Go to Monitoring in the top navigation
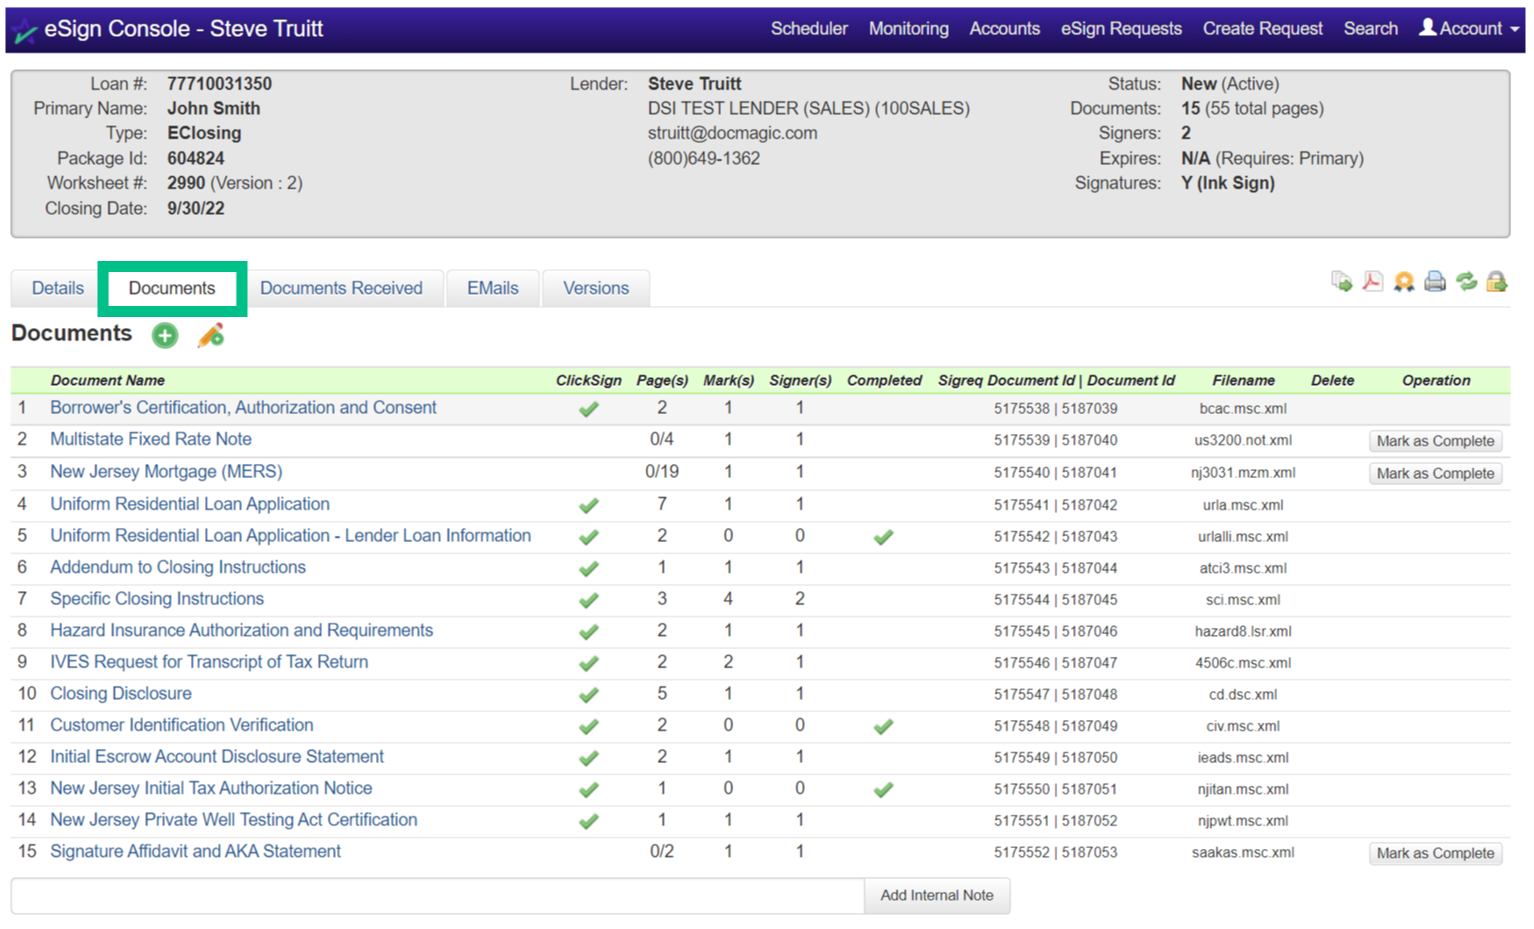This screenshot has height=929, width=1534. (908, 29)
